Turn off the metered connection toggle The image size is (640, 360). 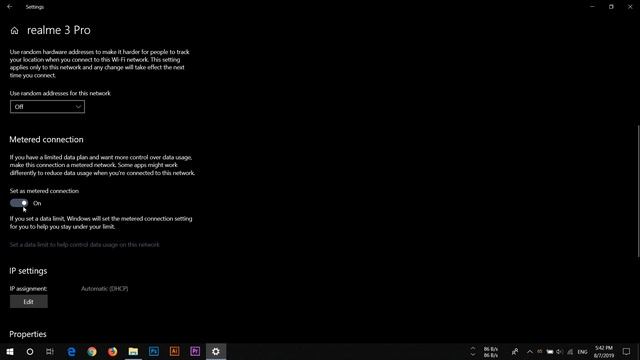(x=19, y=203)
